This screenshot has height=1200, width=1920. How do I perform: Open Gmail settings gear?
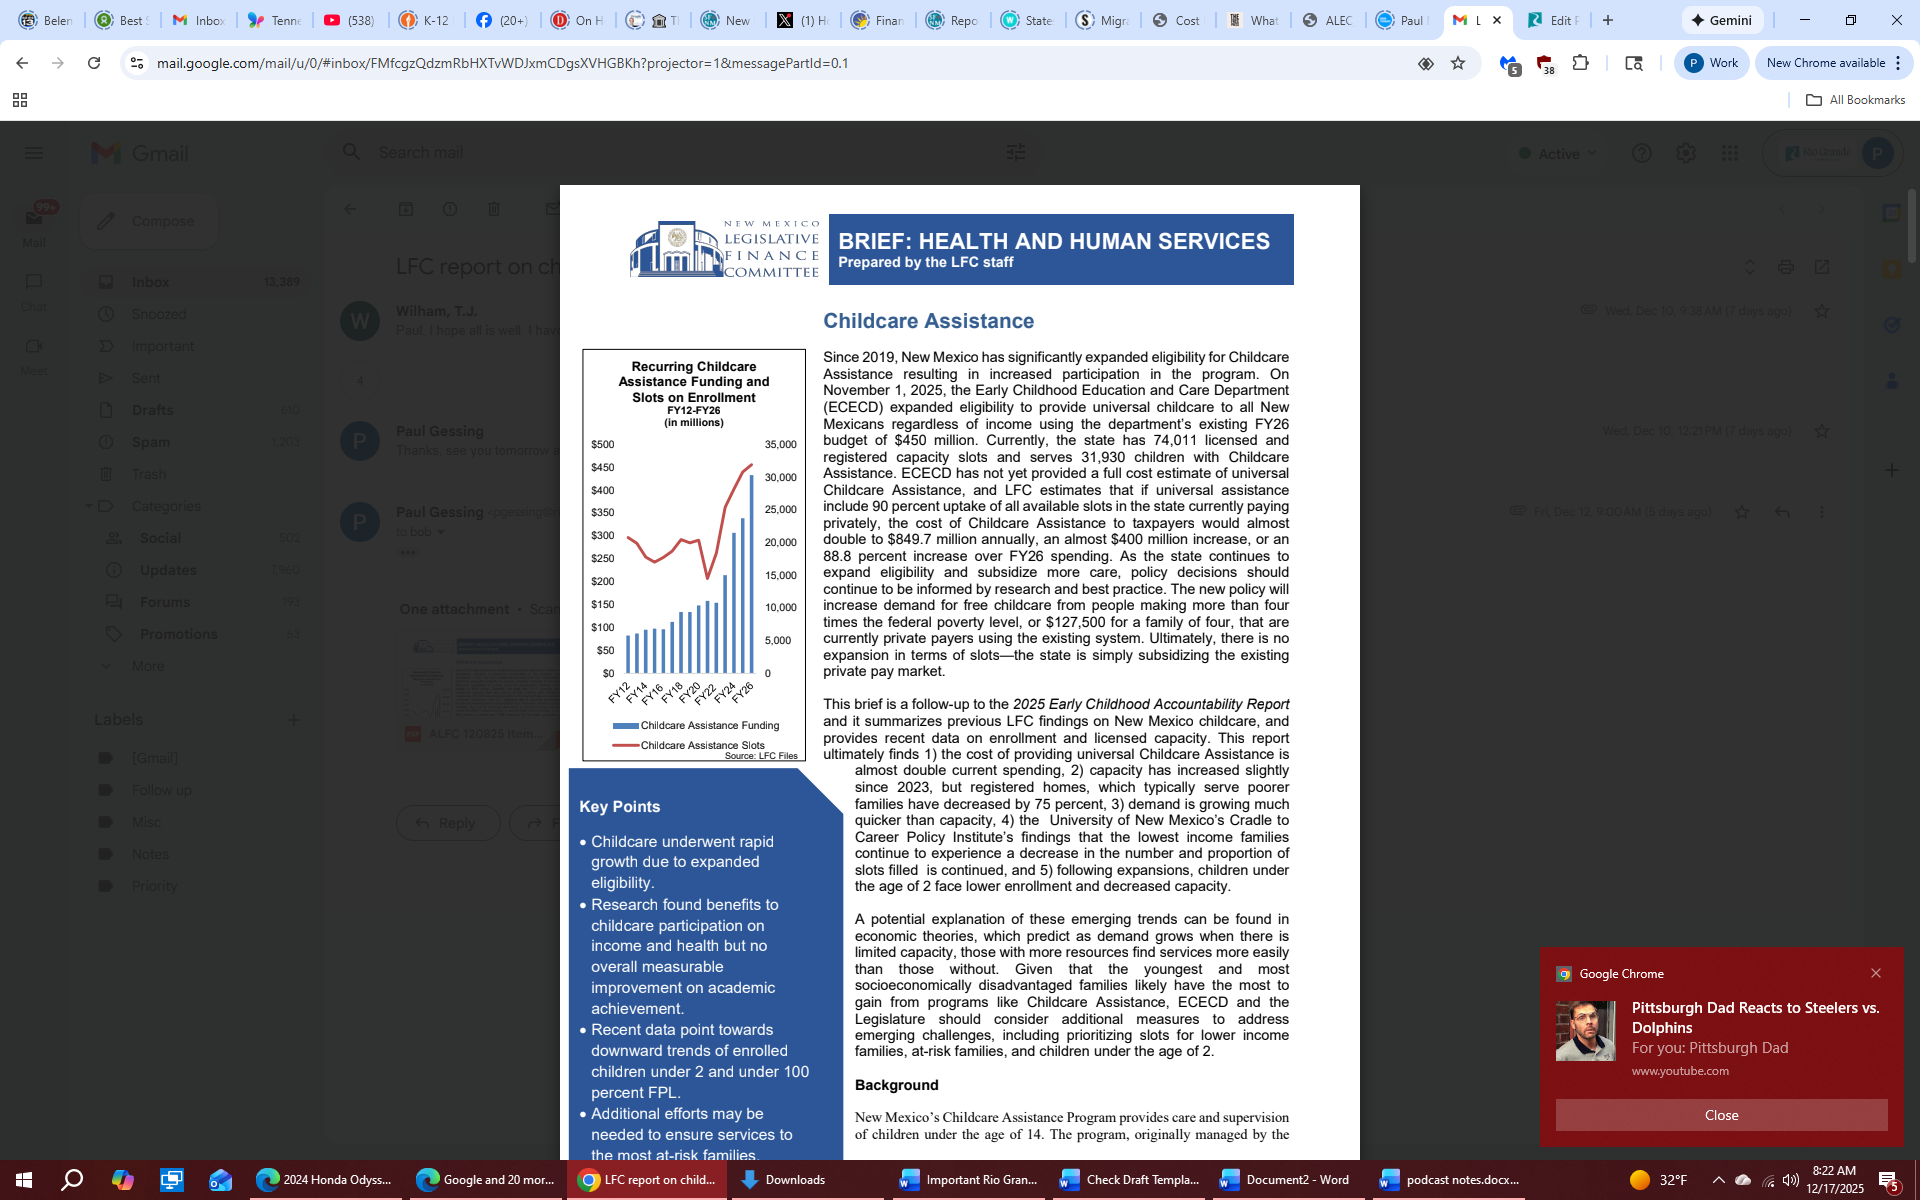(x=1685, y=153)
